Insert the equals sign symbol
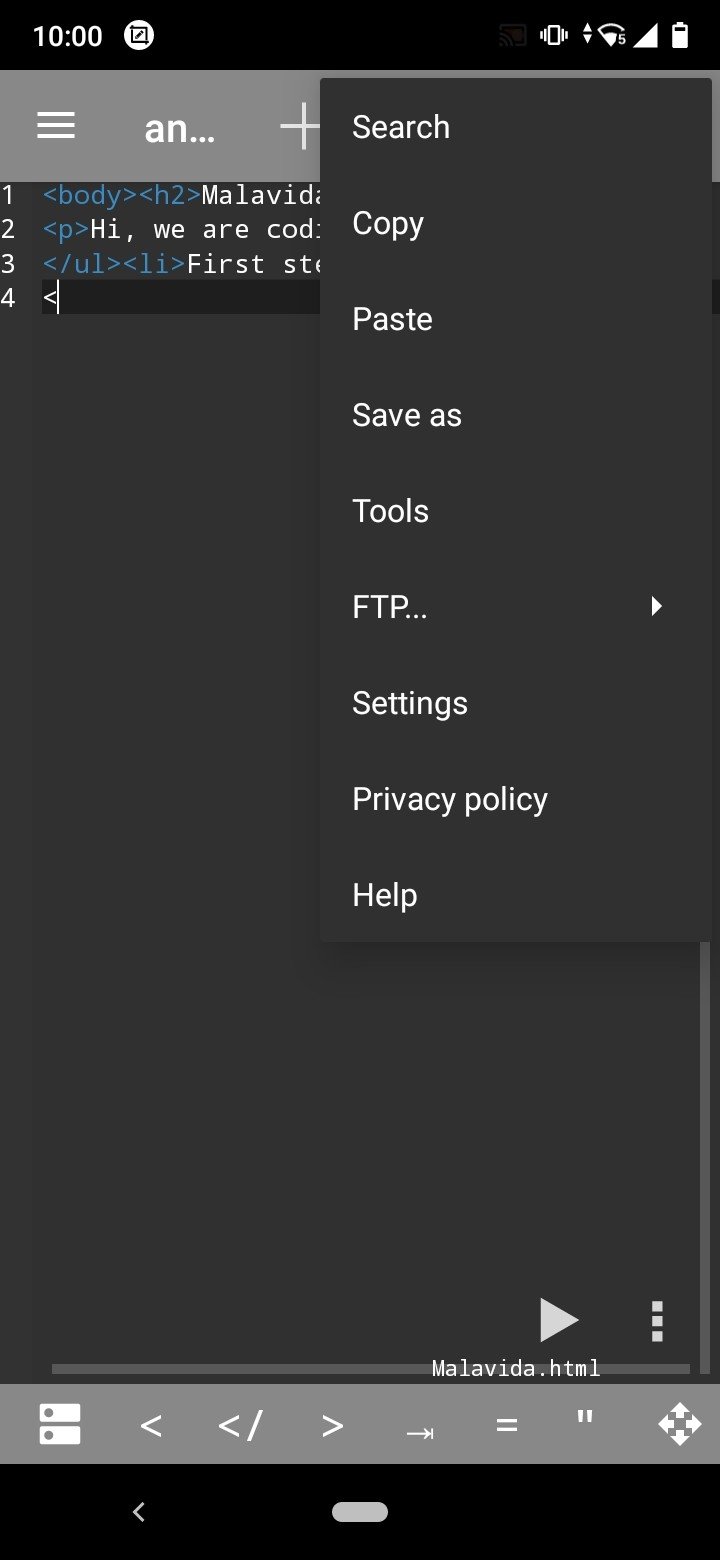 507,1425
